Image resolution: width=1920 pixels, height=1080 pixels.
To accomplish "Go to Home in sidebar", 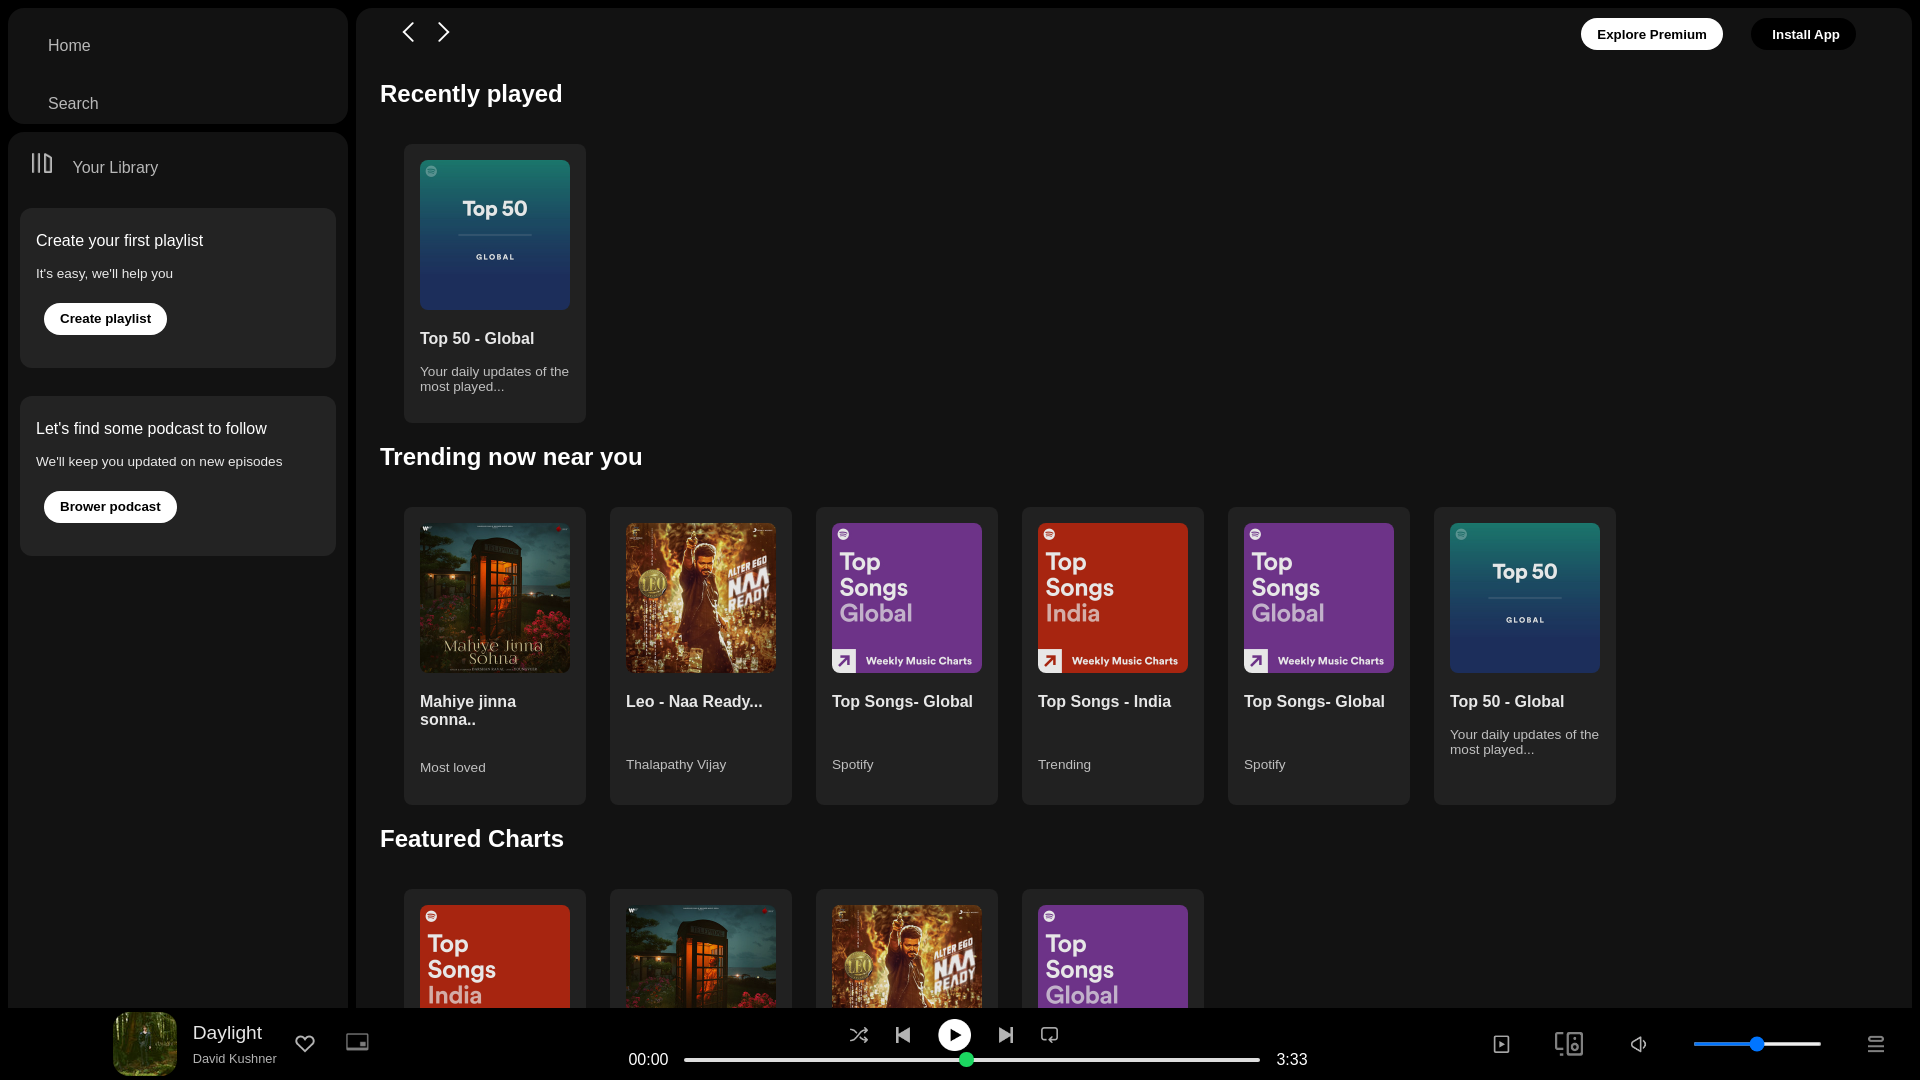I will (x=69, y=46).
